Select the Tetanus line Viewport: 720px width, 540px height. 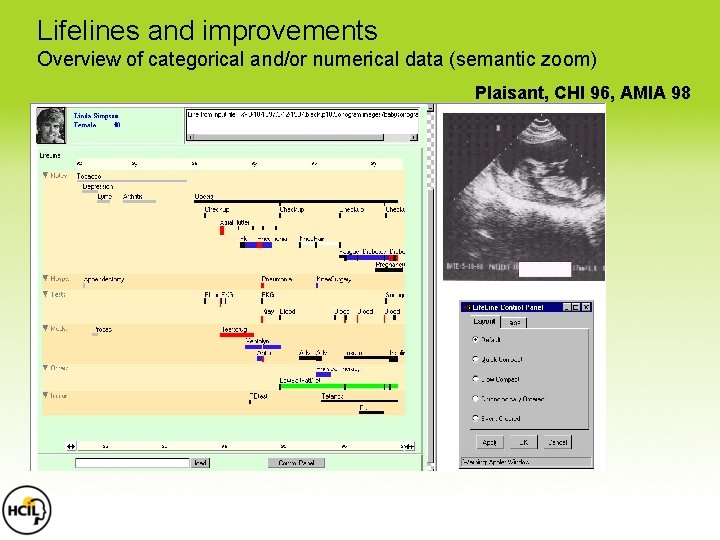360,401
